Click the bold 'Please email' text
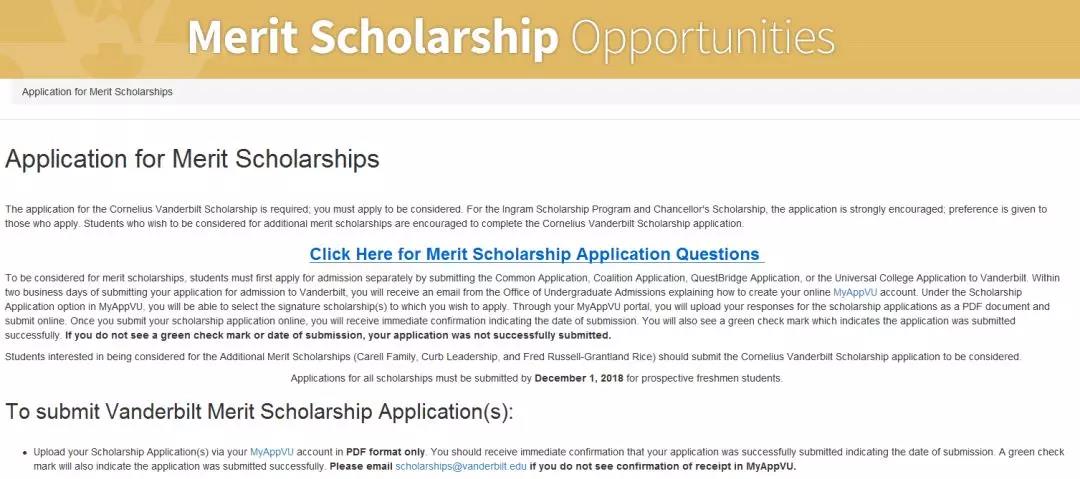The image size is (1080, 479). pyautogui.click(x=360, y=467)
